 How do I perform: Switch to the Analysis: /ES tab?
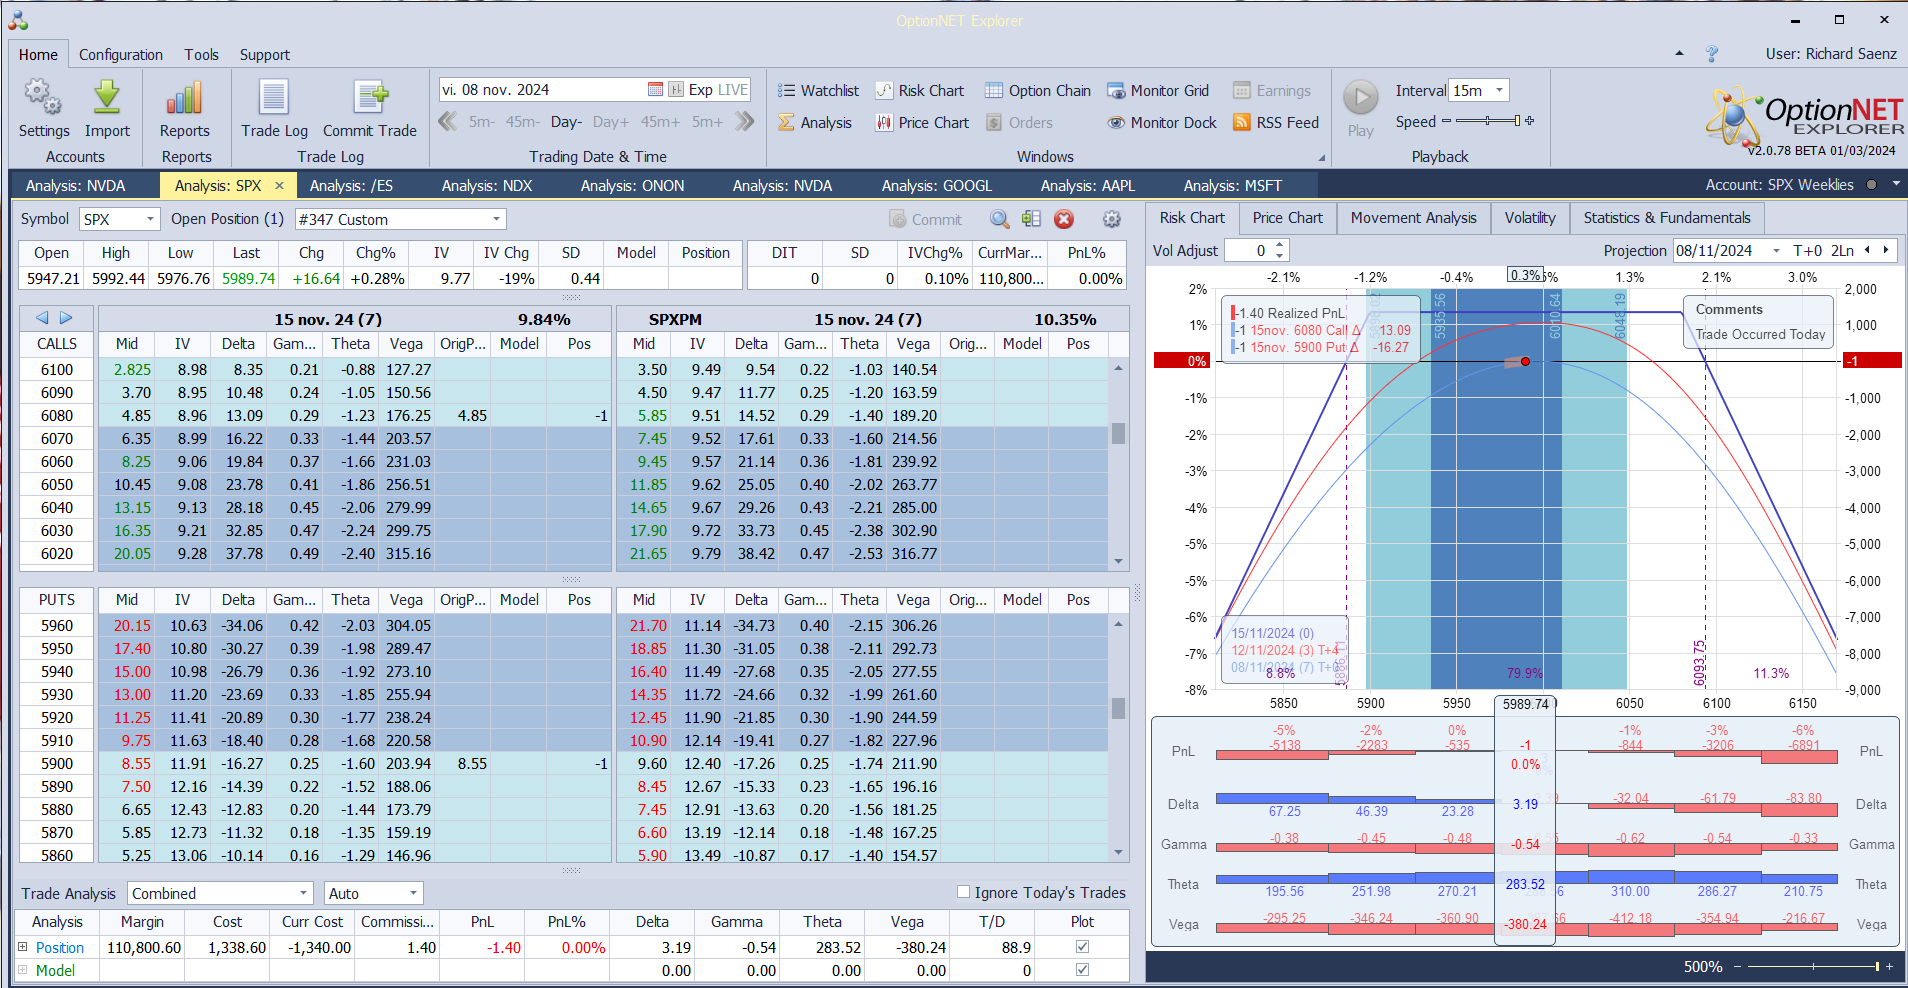pyautogui.click(x=351, y=185)
